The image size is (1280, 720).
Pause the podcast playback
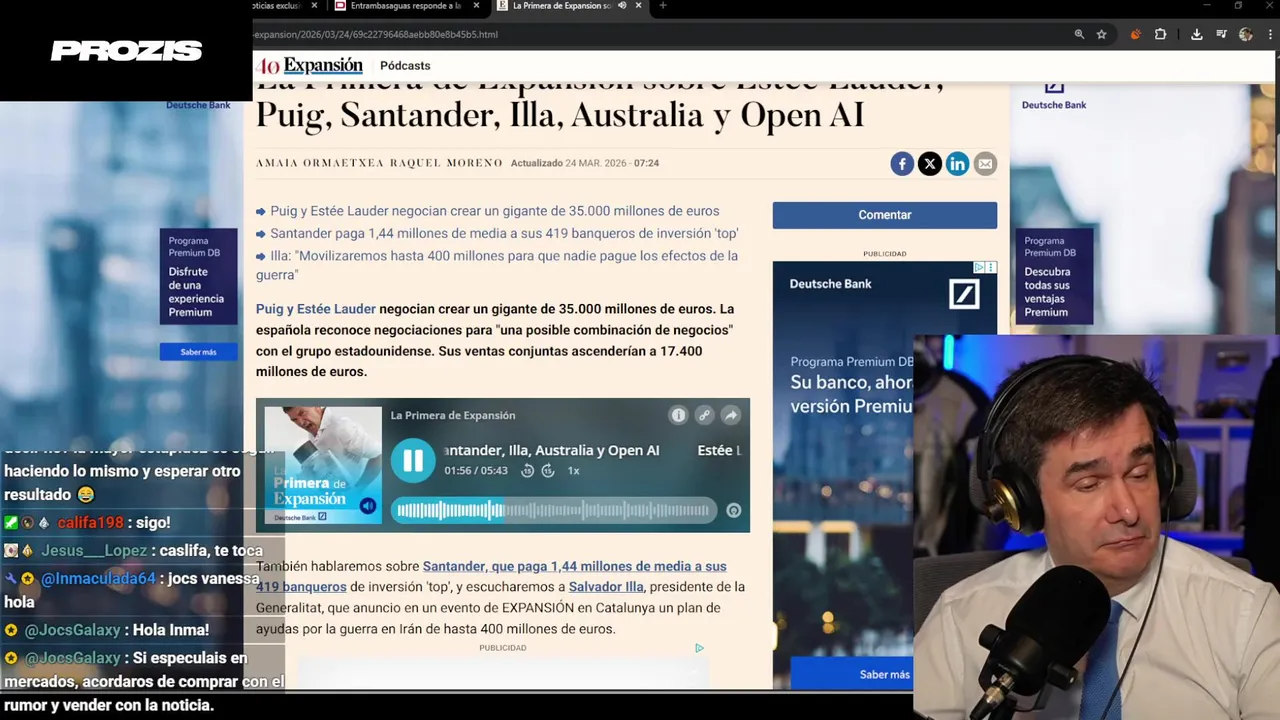coord(413,461)
